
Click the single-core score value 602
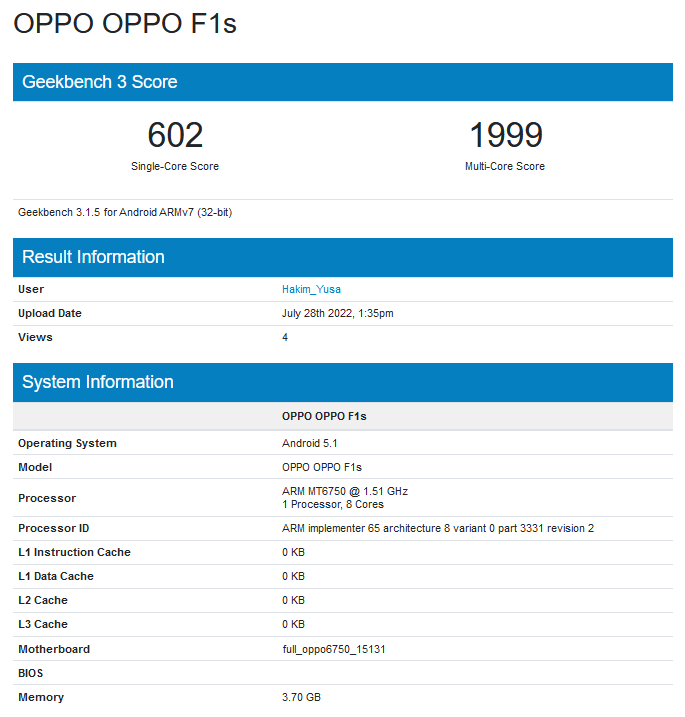(175, 135)
